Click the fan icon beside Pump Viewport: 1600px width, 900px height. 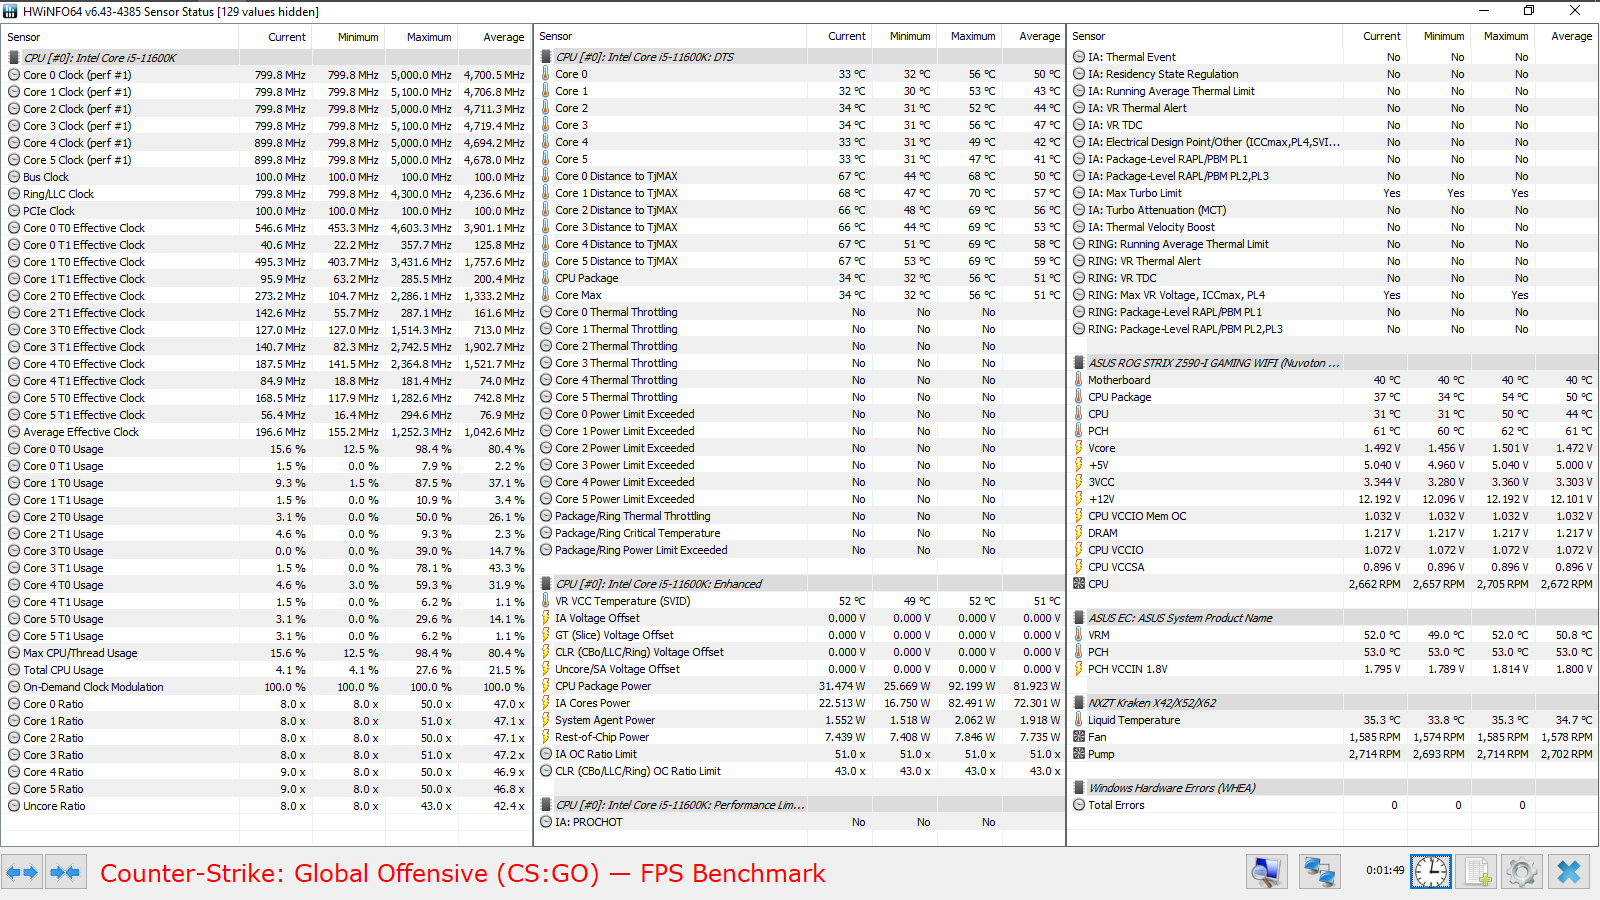click(1079, 754)
